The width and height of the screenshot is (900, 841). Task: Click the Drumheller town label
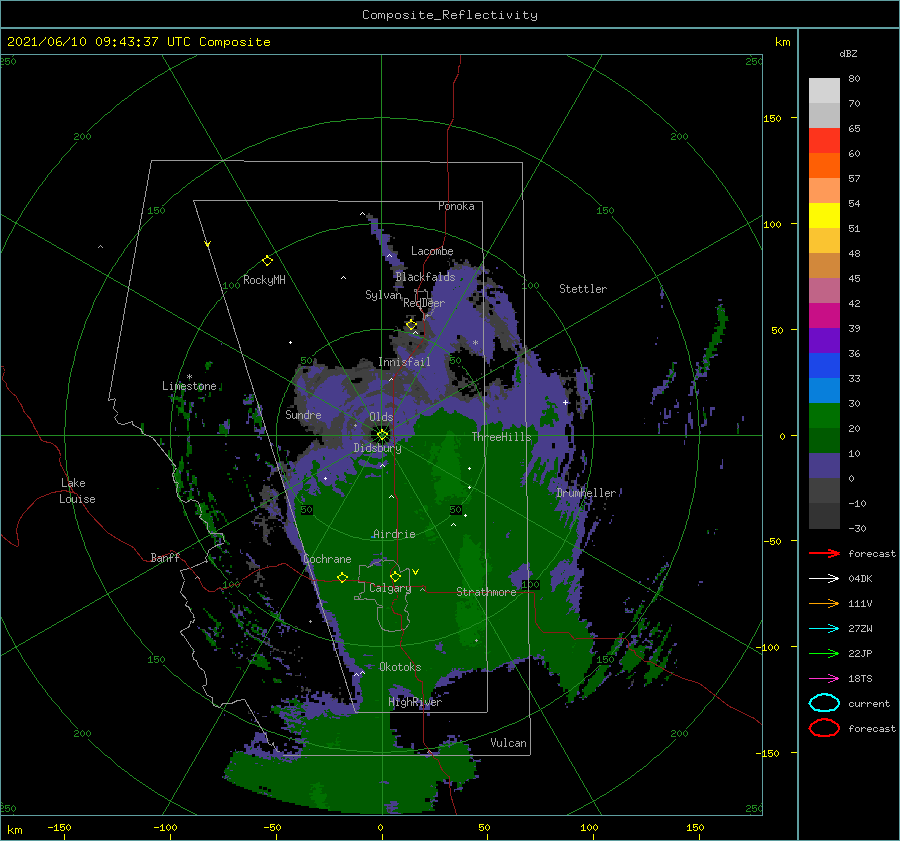pos(585,493)
